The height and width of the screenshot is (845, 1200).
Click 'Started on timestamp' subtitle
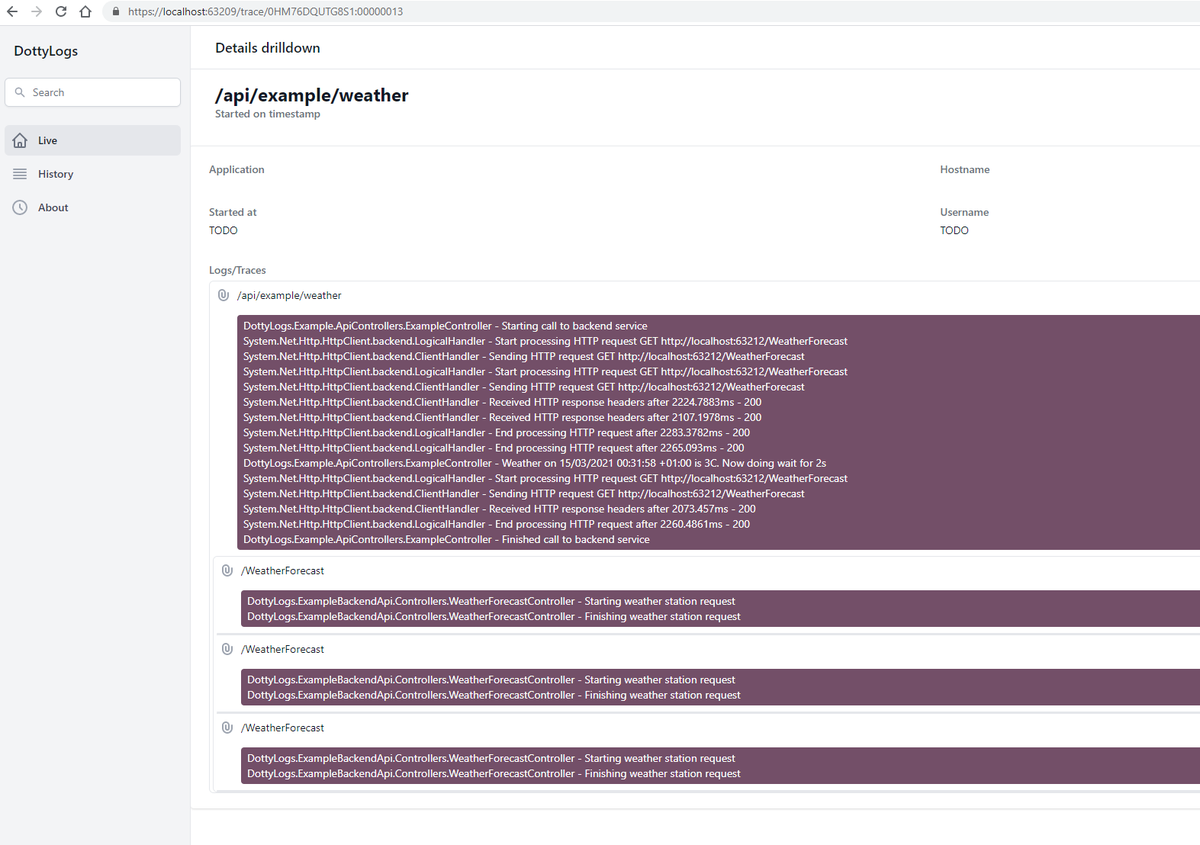(x=268, y=114)
